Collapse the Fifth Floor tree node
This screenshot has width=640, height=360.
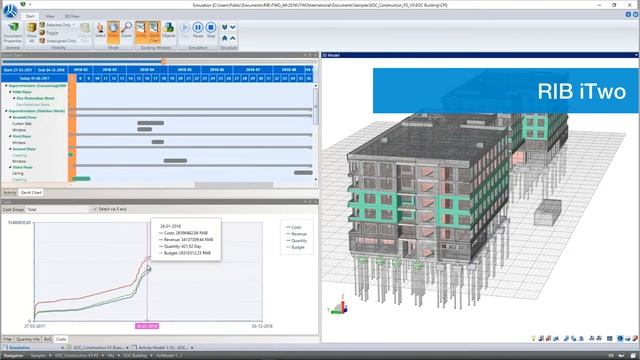10,92
